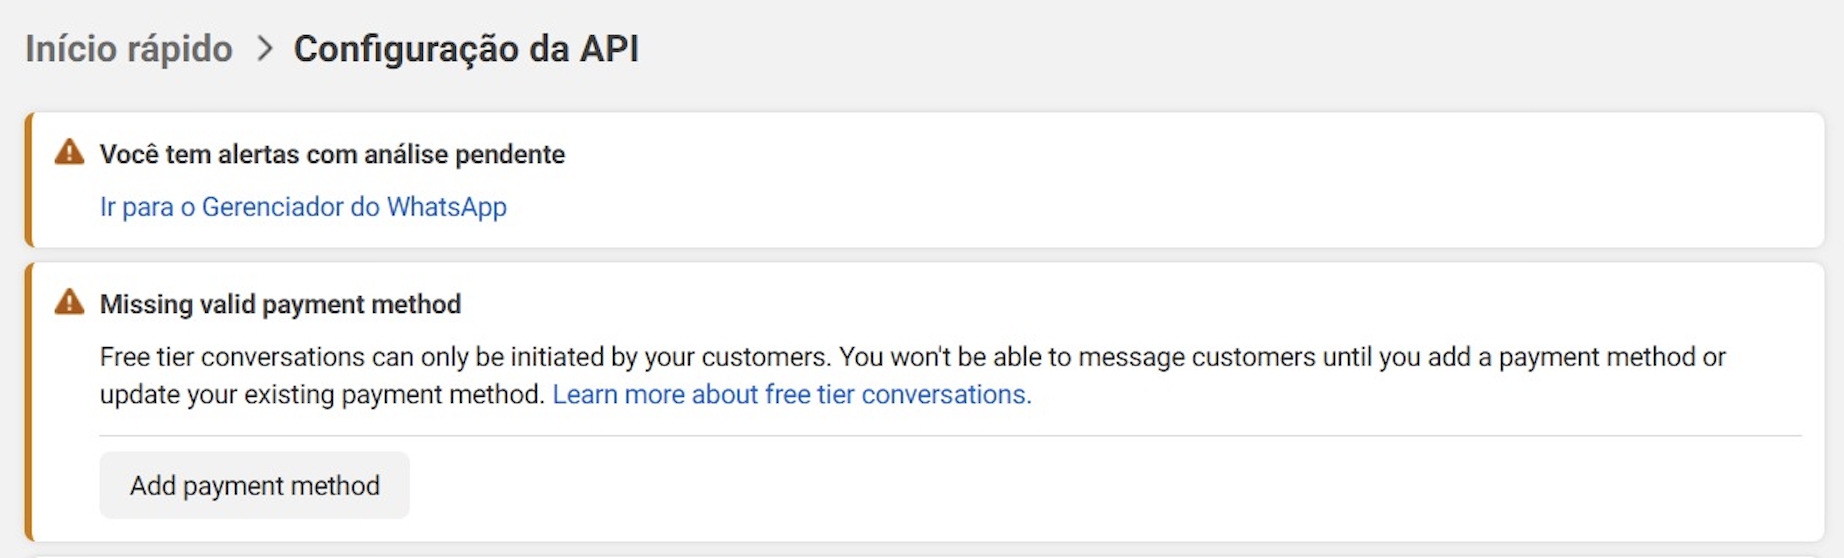This screenshot has height=558, width=1844.
Task: Click the divider line above Add payment method
Action: click(950, 436)
